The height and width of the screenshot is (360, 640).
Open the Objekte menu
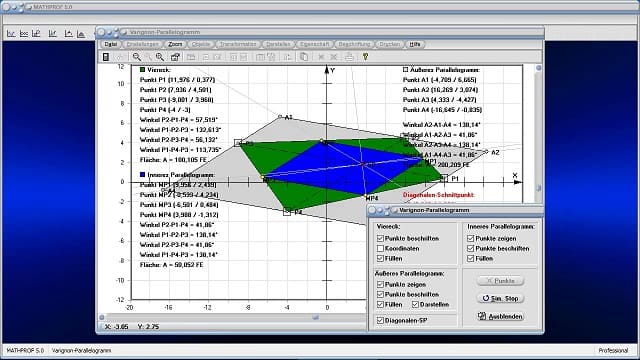(x=201, y=44)
